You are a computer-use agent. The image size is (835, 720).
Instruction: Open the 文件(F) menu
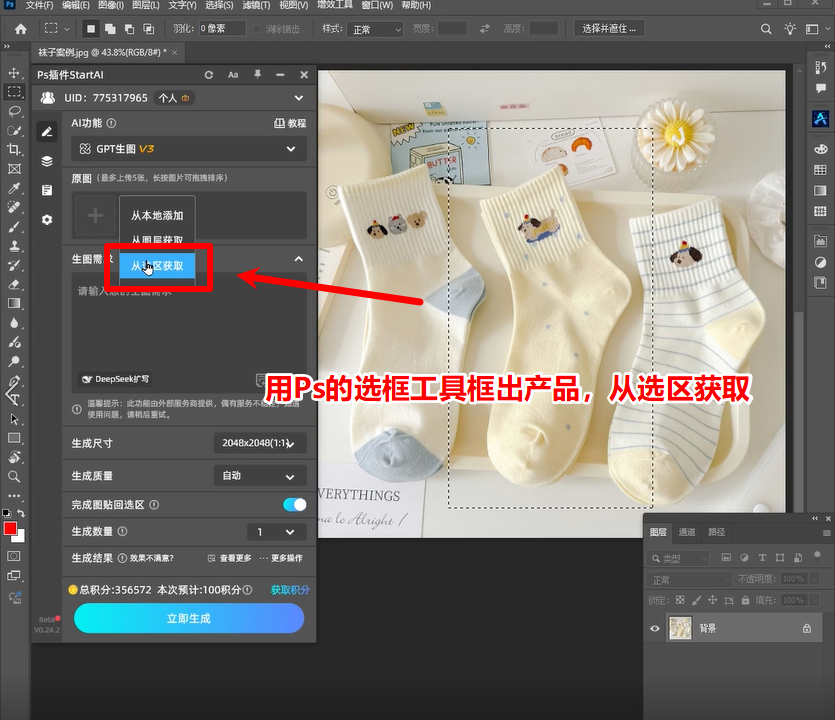(x=39, y=5)
